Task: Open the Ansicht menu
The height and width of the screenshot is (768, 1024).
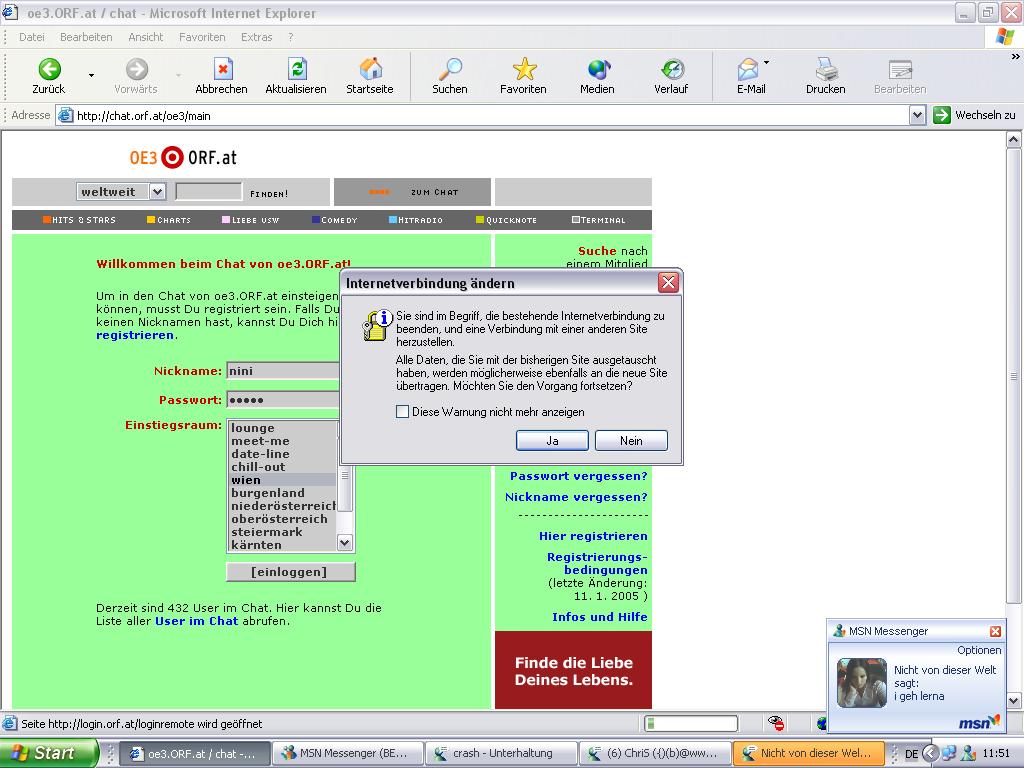Action: [146, 37]
